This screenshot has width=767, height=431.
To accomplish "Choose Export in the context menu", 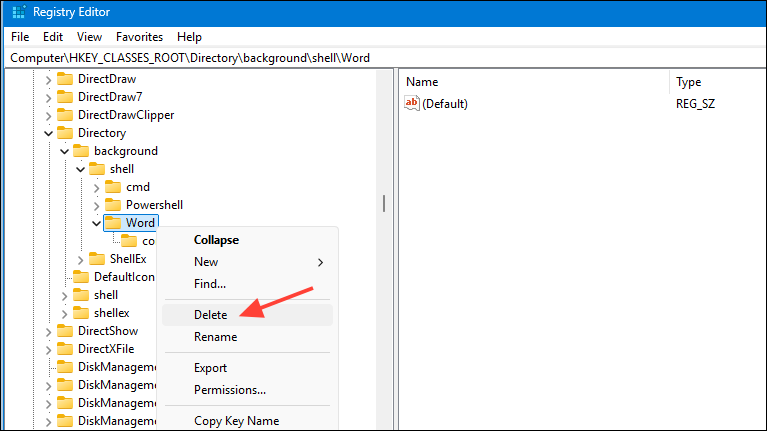I will click(x=248, y=368).
